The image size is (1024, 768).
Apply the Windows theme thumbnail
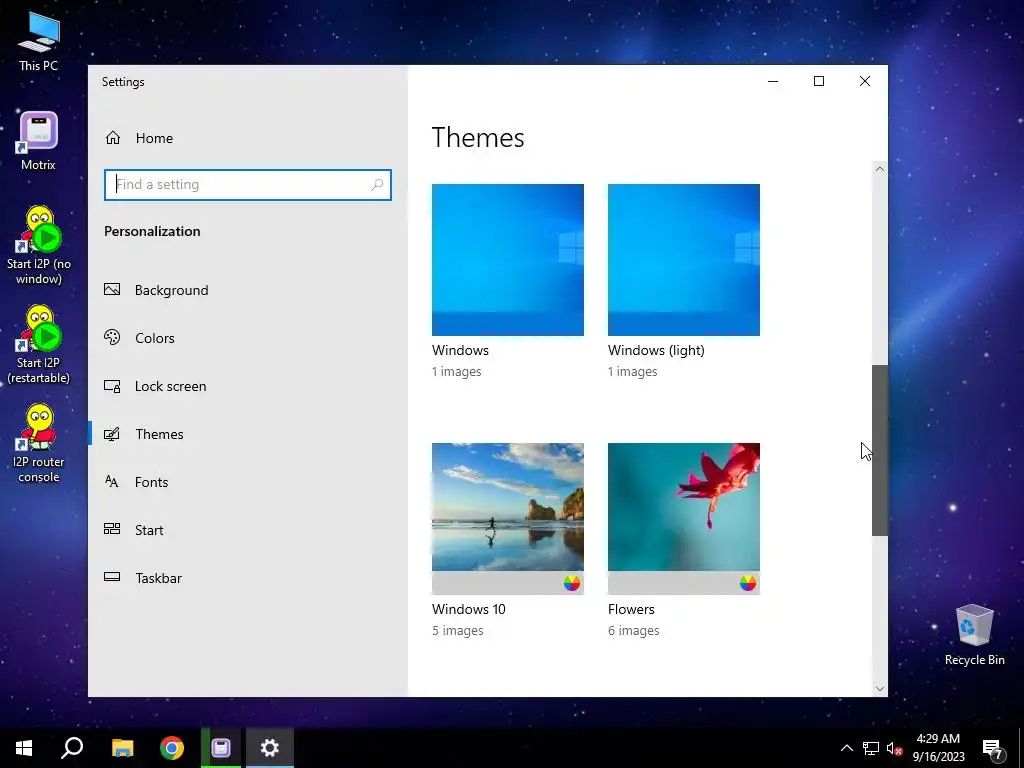click(x=507, y=260)
